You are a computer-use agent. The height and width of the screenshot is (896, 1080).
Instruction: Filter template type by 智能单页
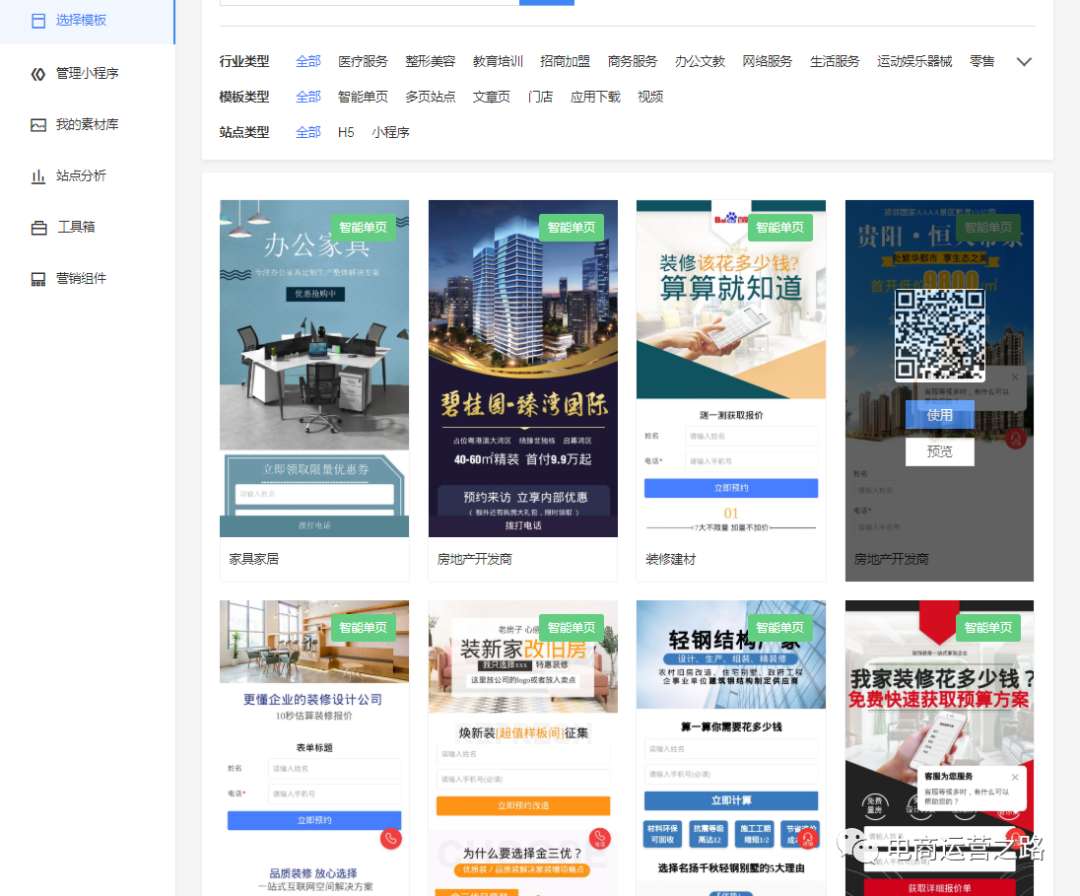[x=362, y=97]
